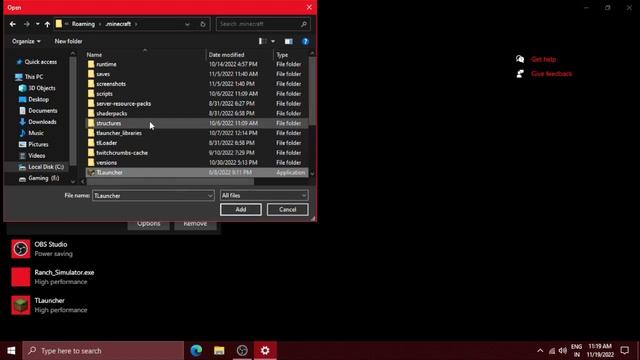
Task: Launch Microsoft Edge from the taskbar
Action: tap(196, 351)
